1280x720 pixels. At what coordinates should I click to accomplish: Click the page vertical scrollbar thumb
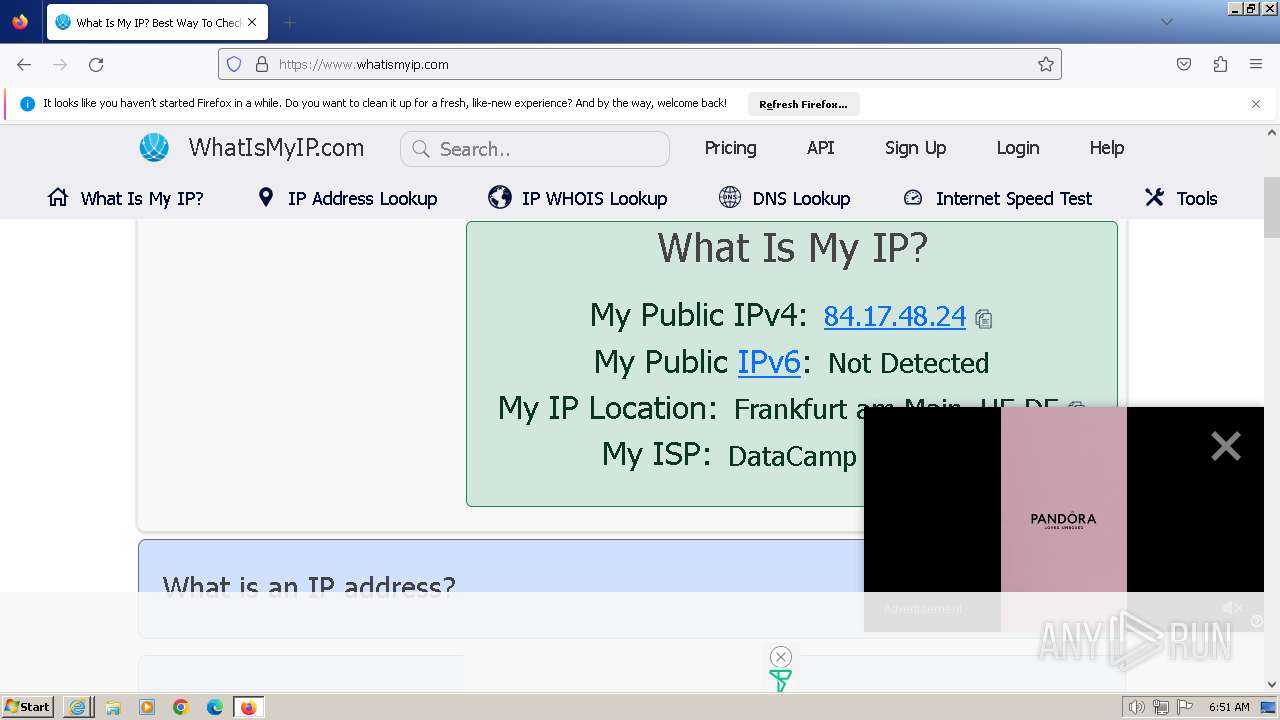pyautogui.click(x=1272, y=208)
